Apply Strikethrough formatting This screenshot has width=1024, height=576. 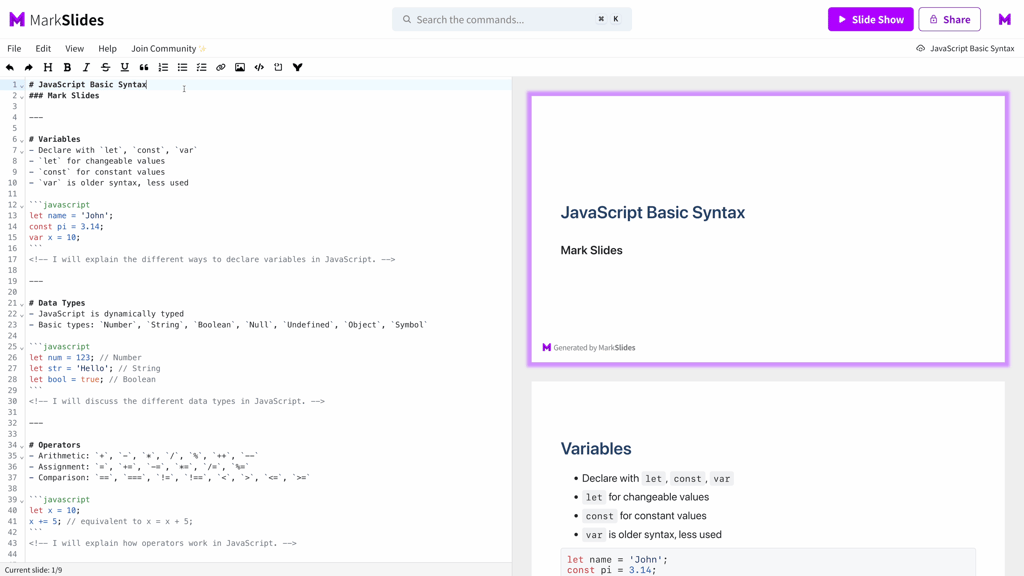105,67
